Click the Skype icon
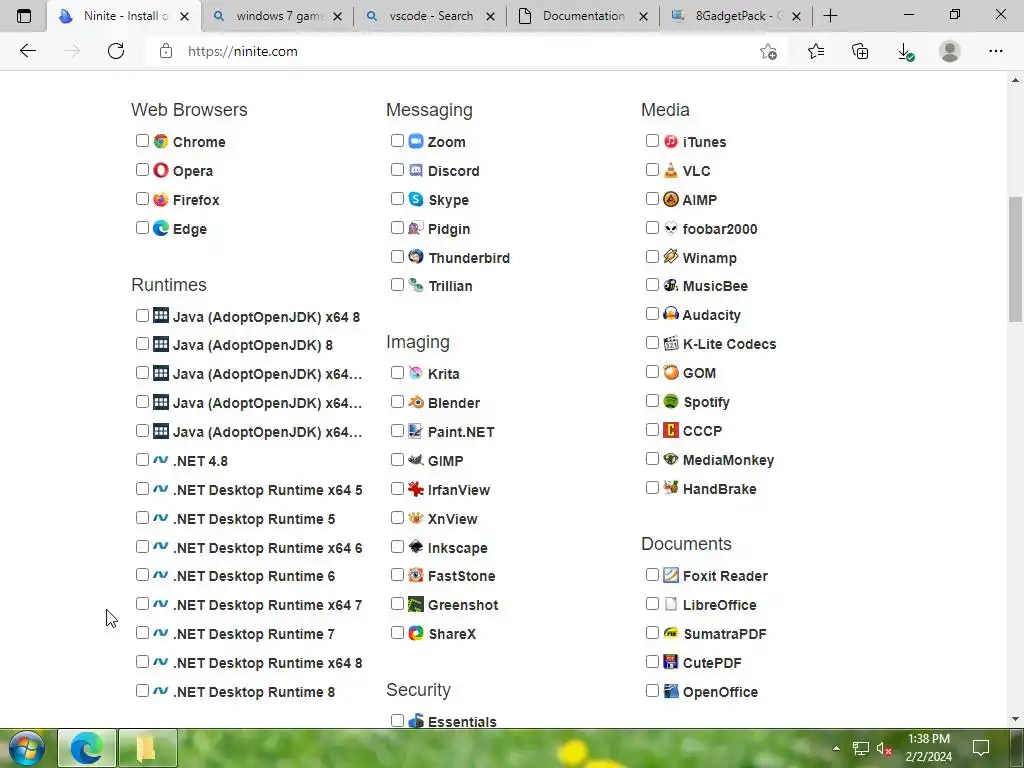This screenshot has width=1024, height=768. pyautogui.click(x=416, y=199)
